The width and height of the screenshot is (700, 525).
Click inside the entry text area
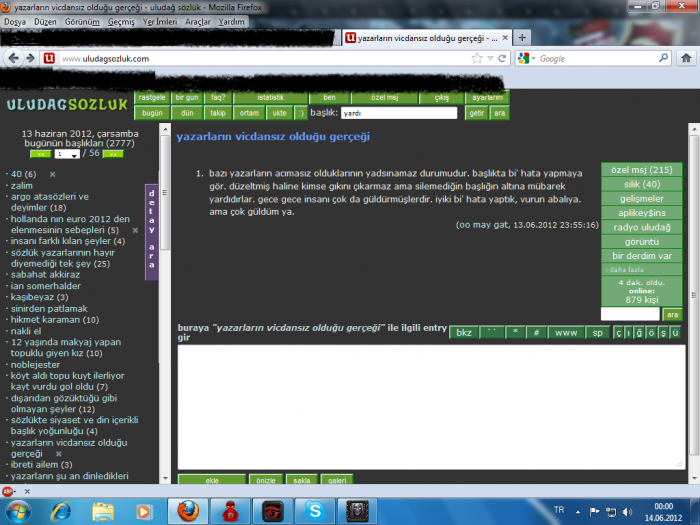430,405
